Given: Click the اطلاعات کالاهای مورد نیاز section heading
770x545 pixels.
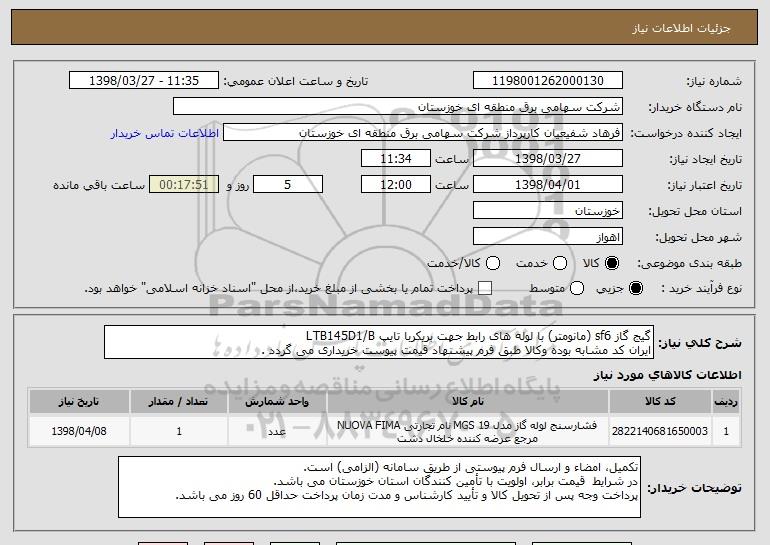Looking at the screenshot, I should tap(667, 375).
